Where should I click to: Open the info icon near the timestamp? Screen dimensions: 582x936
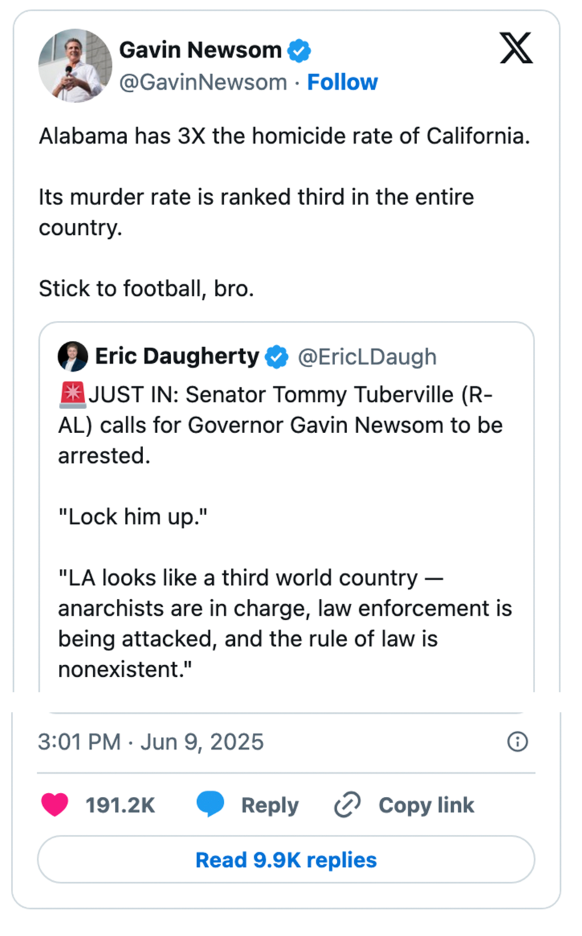pos(517,742)
